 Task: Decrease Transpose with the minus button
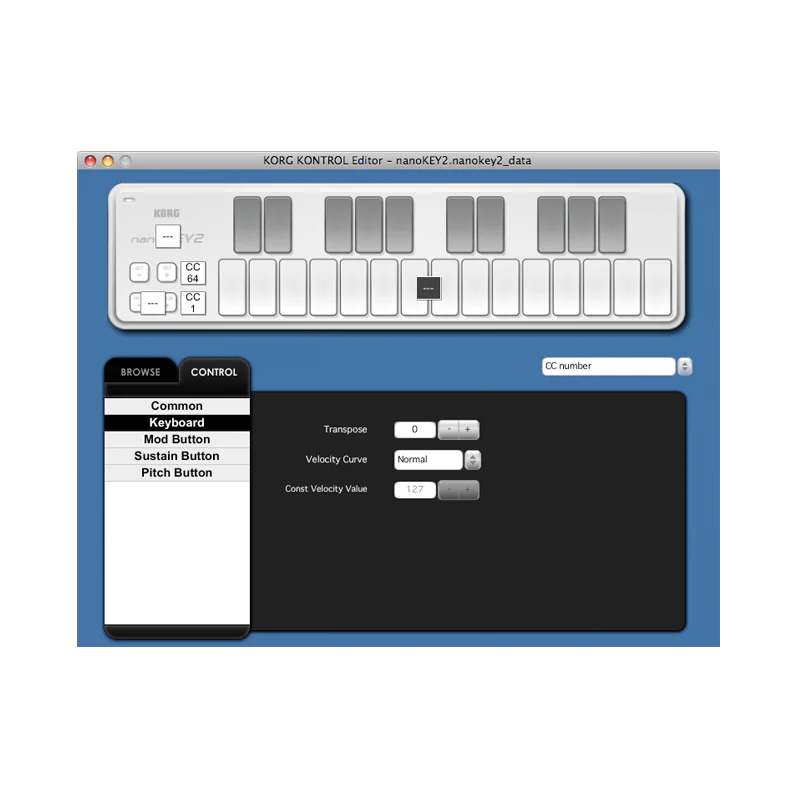tap(448, 430)
